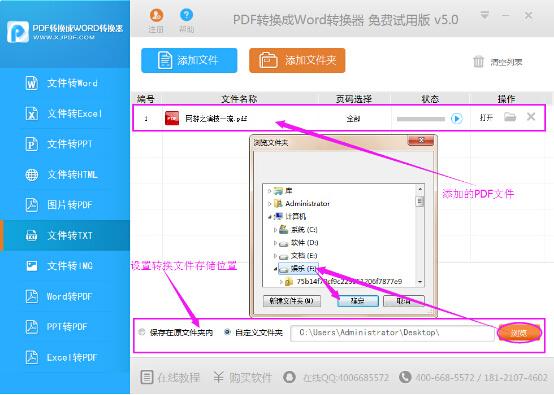554x395 pixels.
Task: Select 文件转Word in sidebar
Action: (x=65, y=83)
